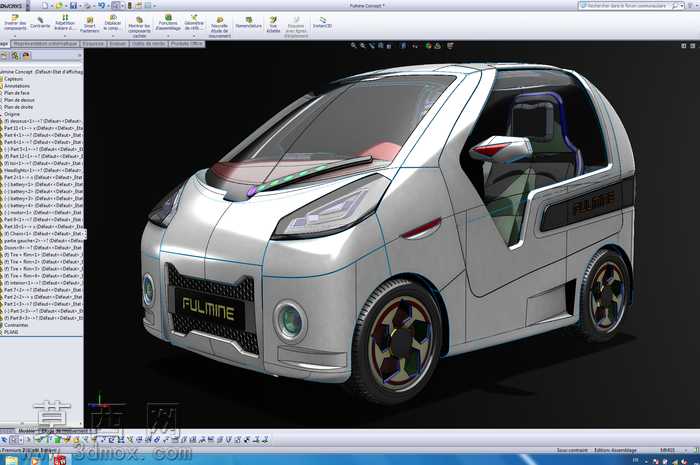Select the Annotations tree item

[x=17, y=86]
